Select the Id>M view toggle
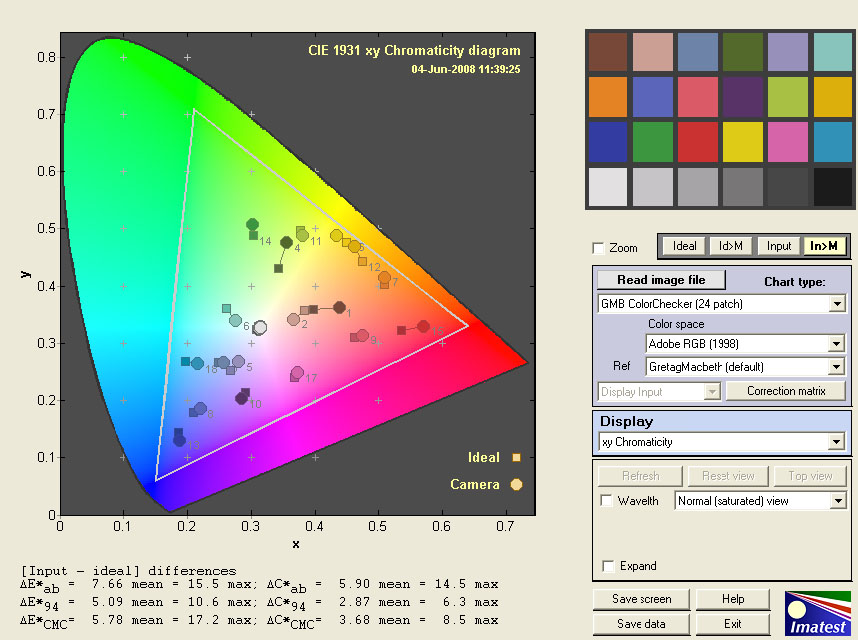 pos(731,246)
